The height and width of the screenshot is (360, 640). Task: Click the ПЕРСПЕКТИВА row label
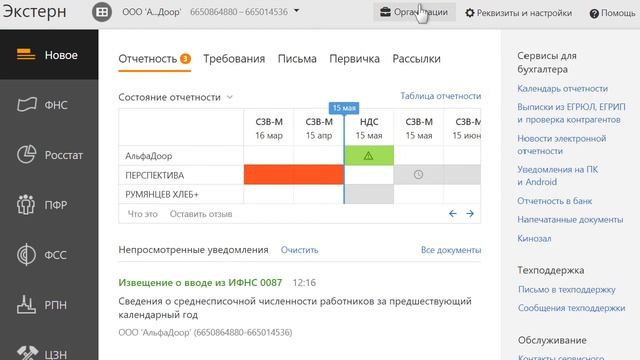coord(155,176)
